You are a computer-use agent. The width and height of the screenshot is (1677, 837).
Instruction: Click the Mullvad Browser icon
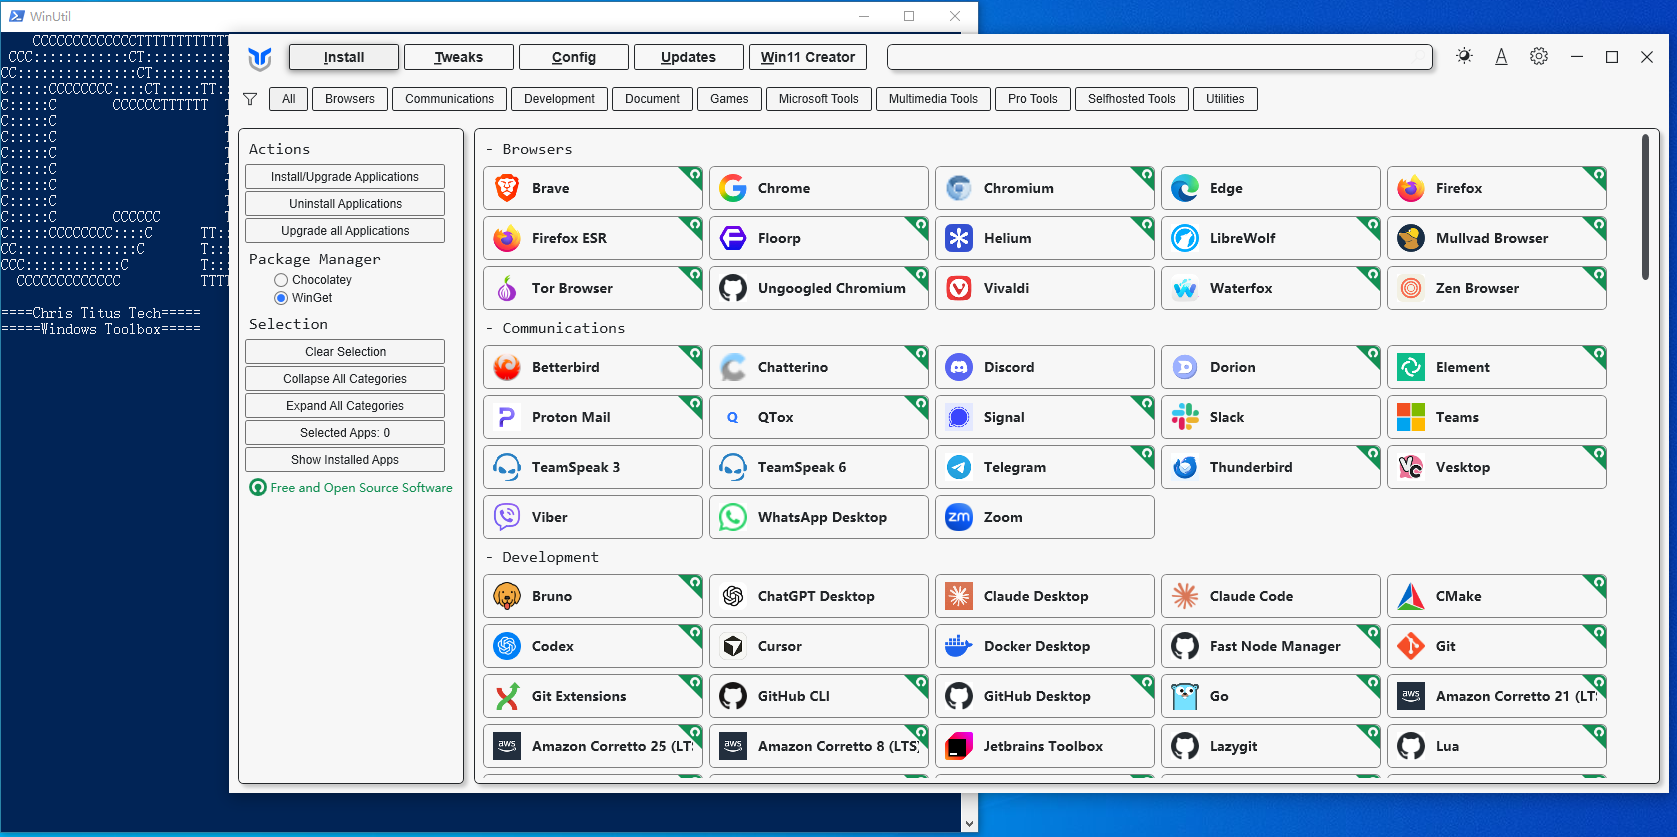(1411, 238)
